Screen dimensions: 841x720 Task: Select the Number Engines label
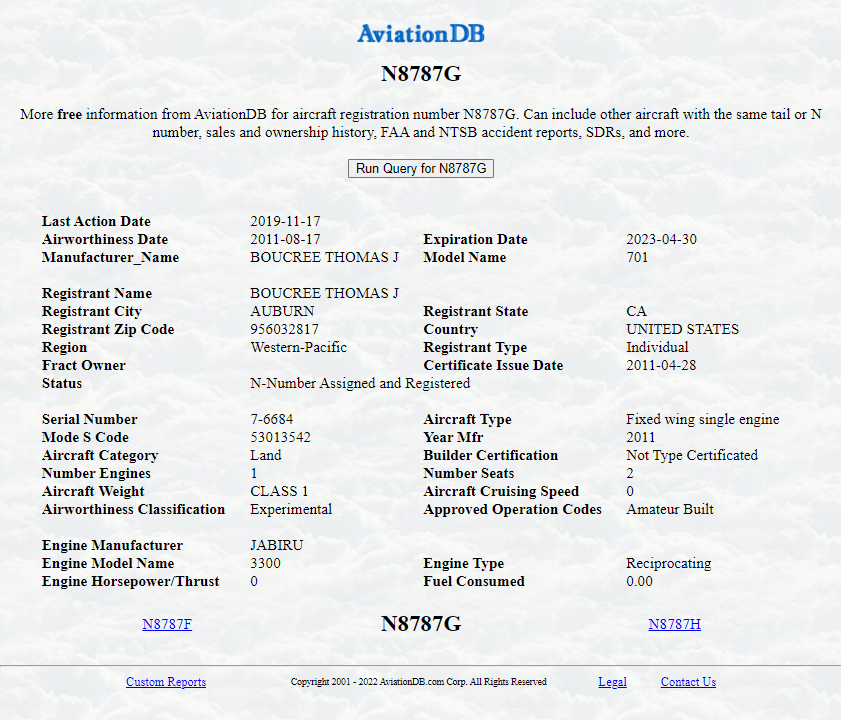pos(96,473)
